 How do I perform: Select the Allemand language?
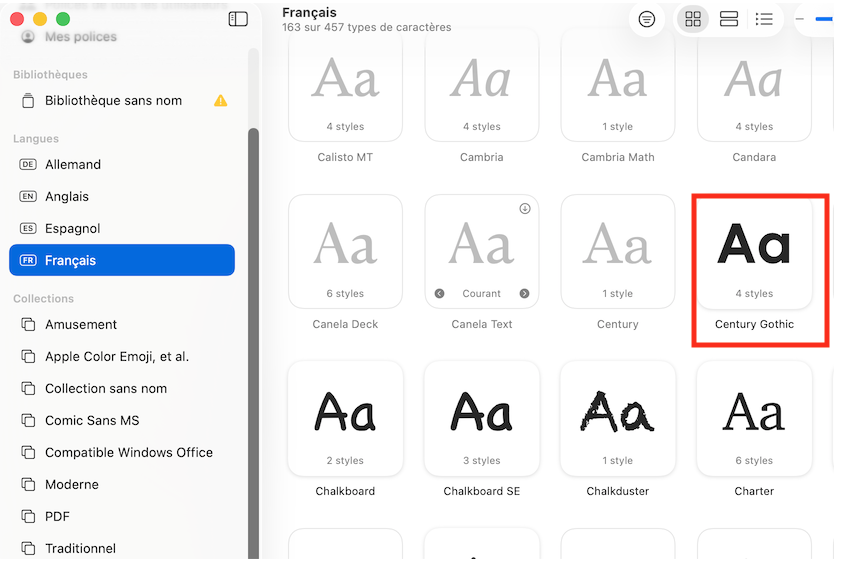pyautogui.click(x=122, y=164)
